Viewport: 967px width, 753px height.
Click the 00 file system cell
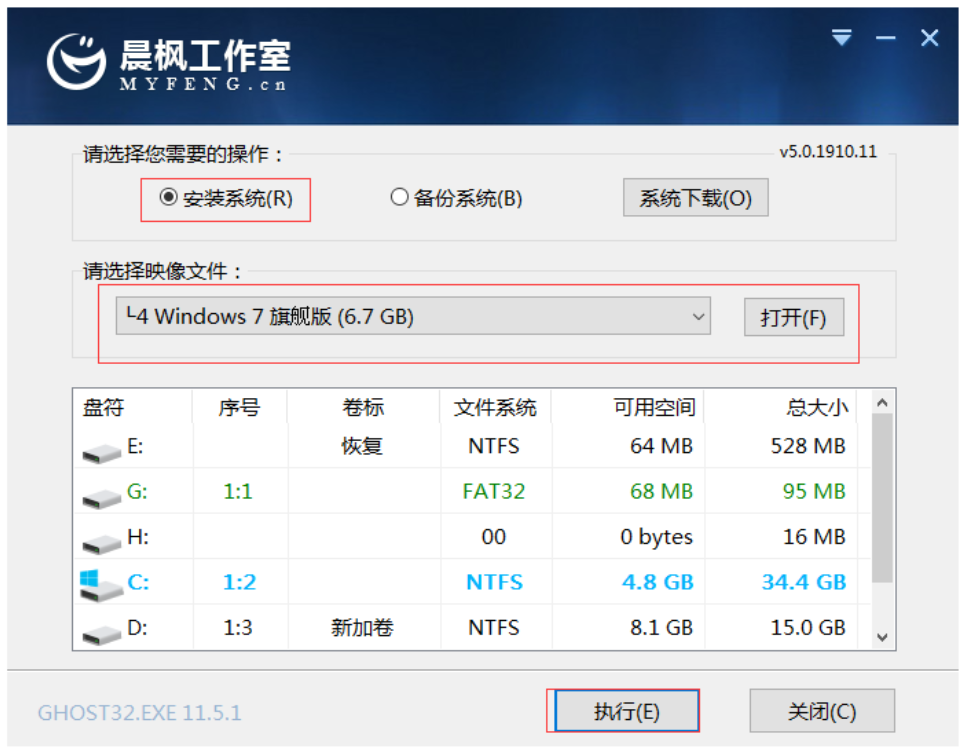tap(493, 537)
